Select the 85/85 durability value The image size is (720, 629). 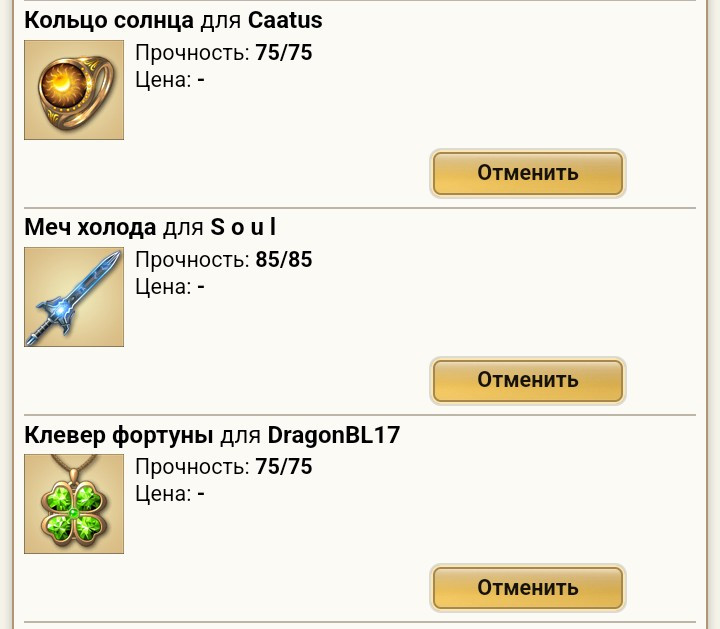click(x=284, y=259)
